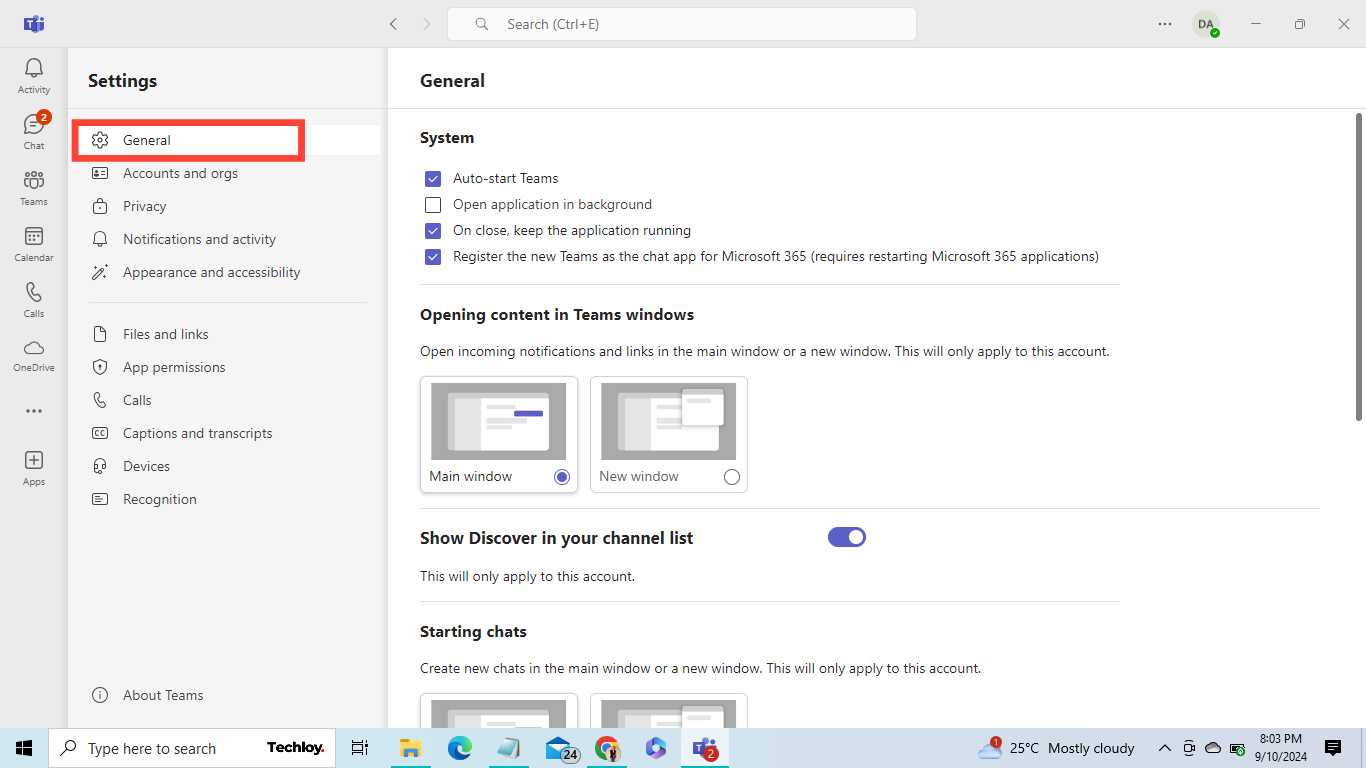Viewport: 1366px width, 768px height.
Task: Open Mail app with 24 badge
Action: pyautogui.click(x=561, y=748)
